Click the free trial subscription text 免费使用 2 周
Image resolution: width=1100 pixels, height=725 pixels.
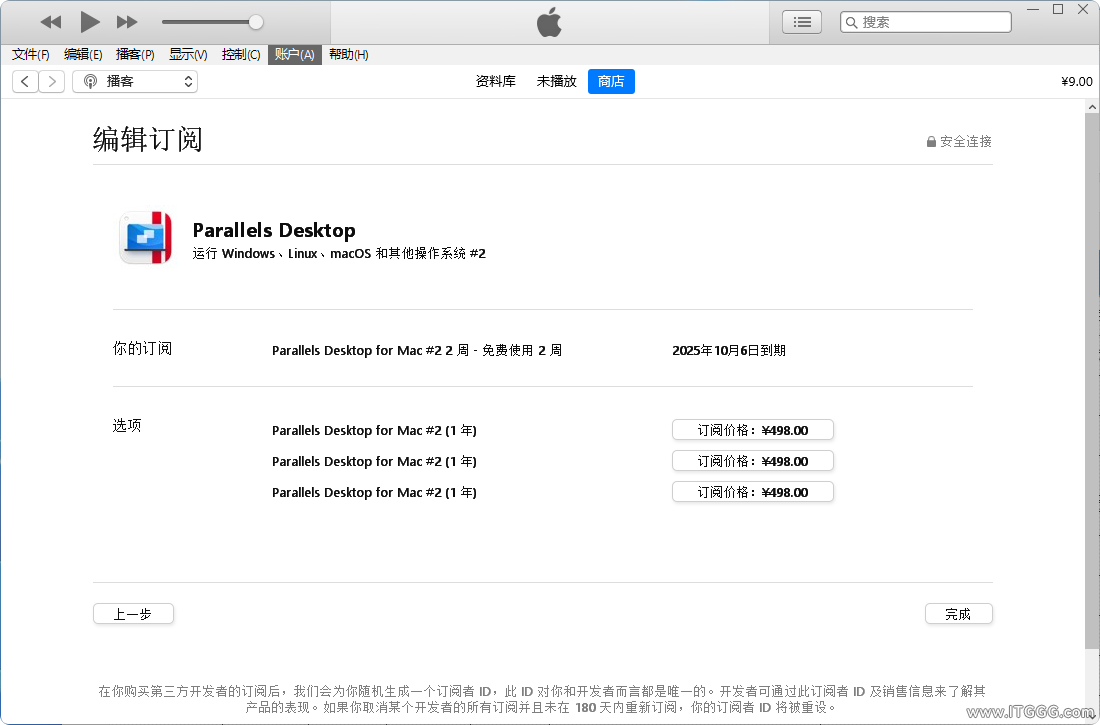click(x=521, y=350)
